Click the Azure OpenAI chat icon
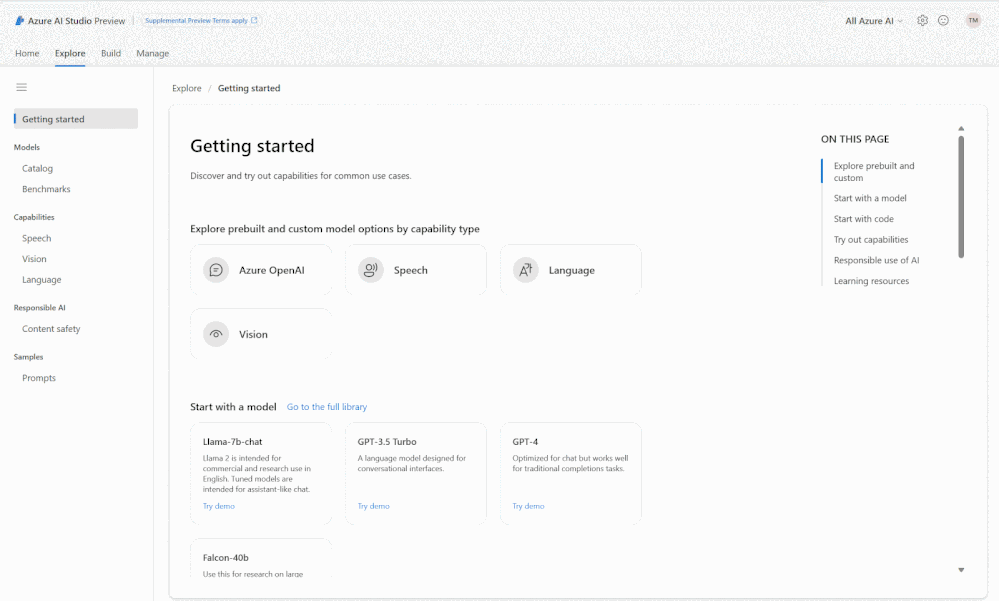 (x=216, y=270)
